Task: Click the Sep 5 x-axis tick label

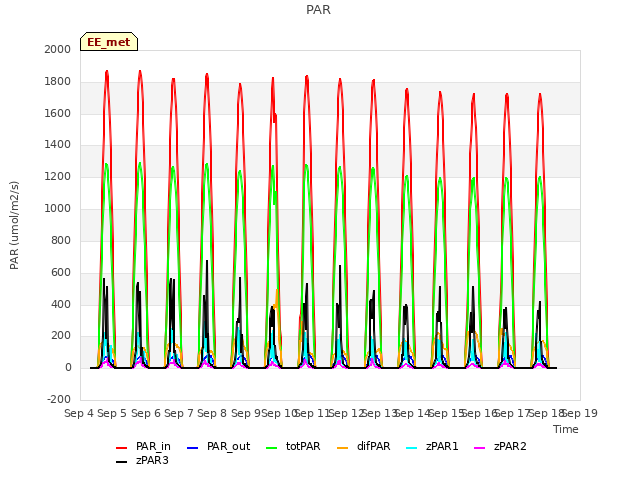Action: point(112,413)
